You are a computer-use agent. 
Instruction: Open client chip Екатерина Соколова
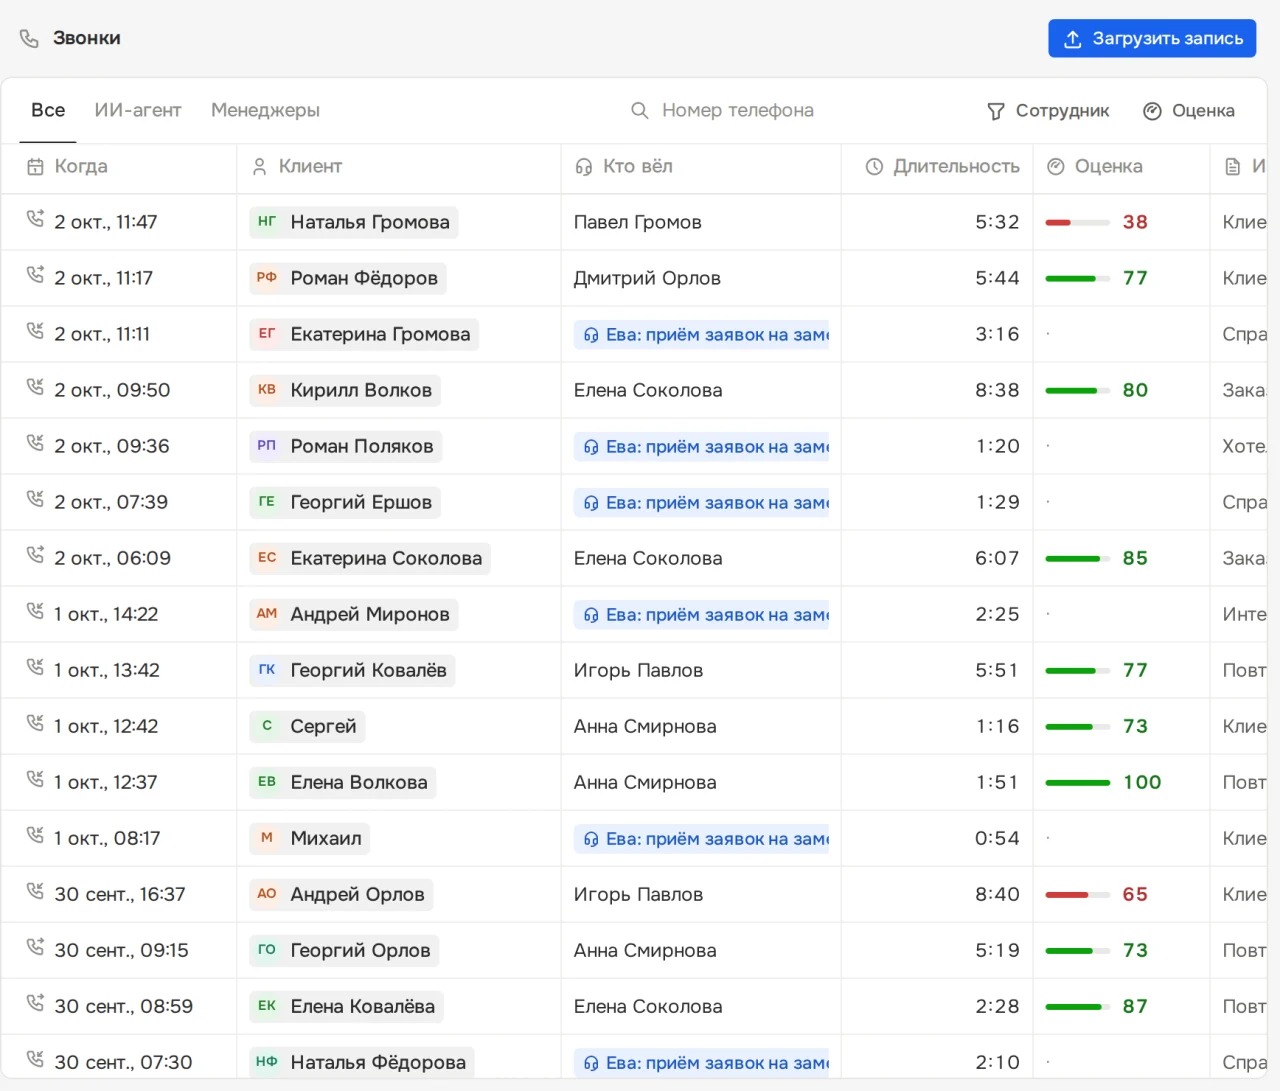pyautogui.click(x=370, y=558)
